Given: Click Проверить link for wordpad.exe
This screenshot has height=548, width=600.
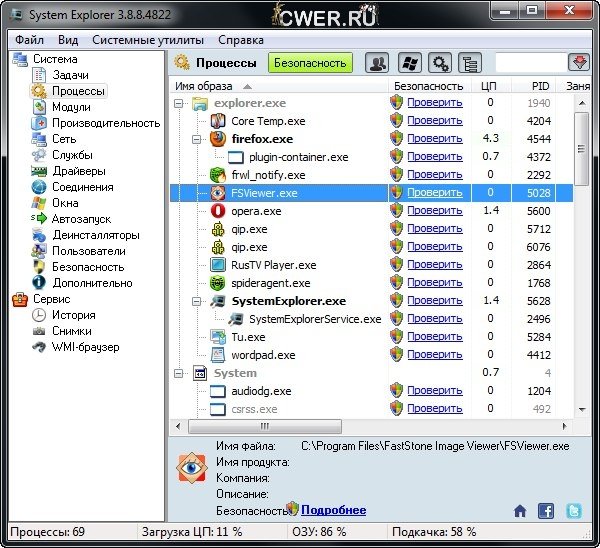Looking at the screenshot, I should [435, 355].
